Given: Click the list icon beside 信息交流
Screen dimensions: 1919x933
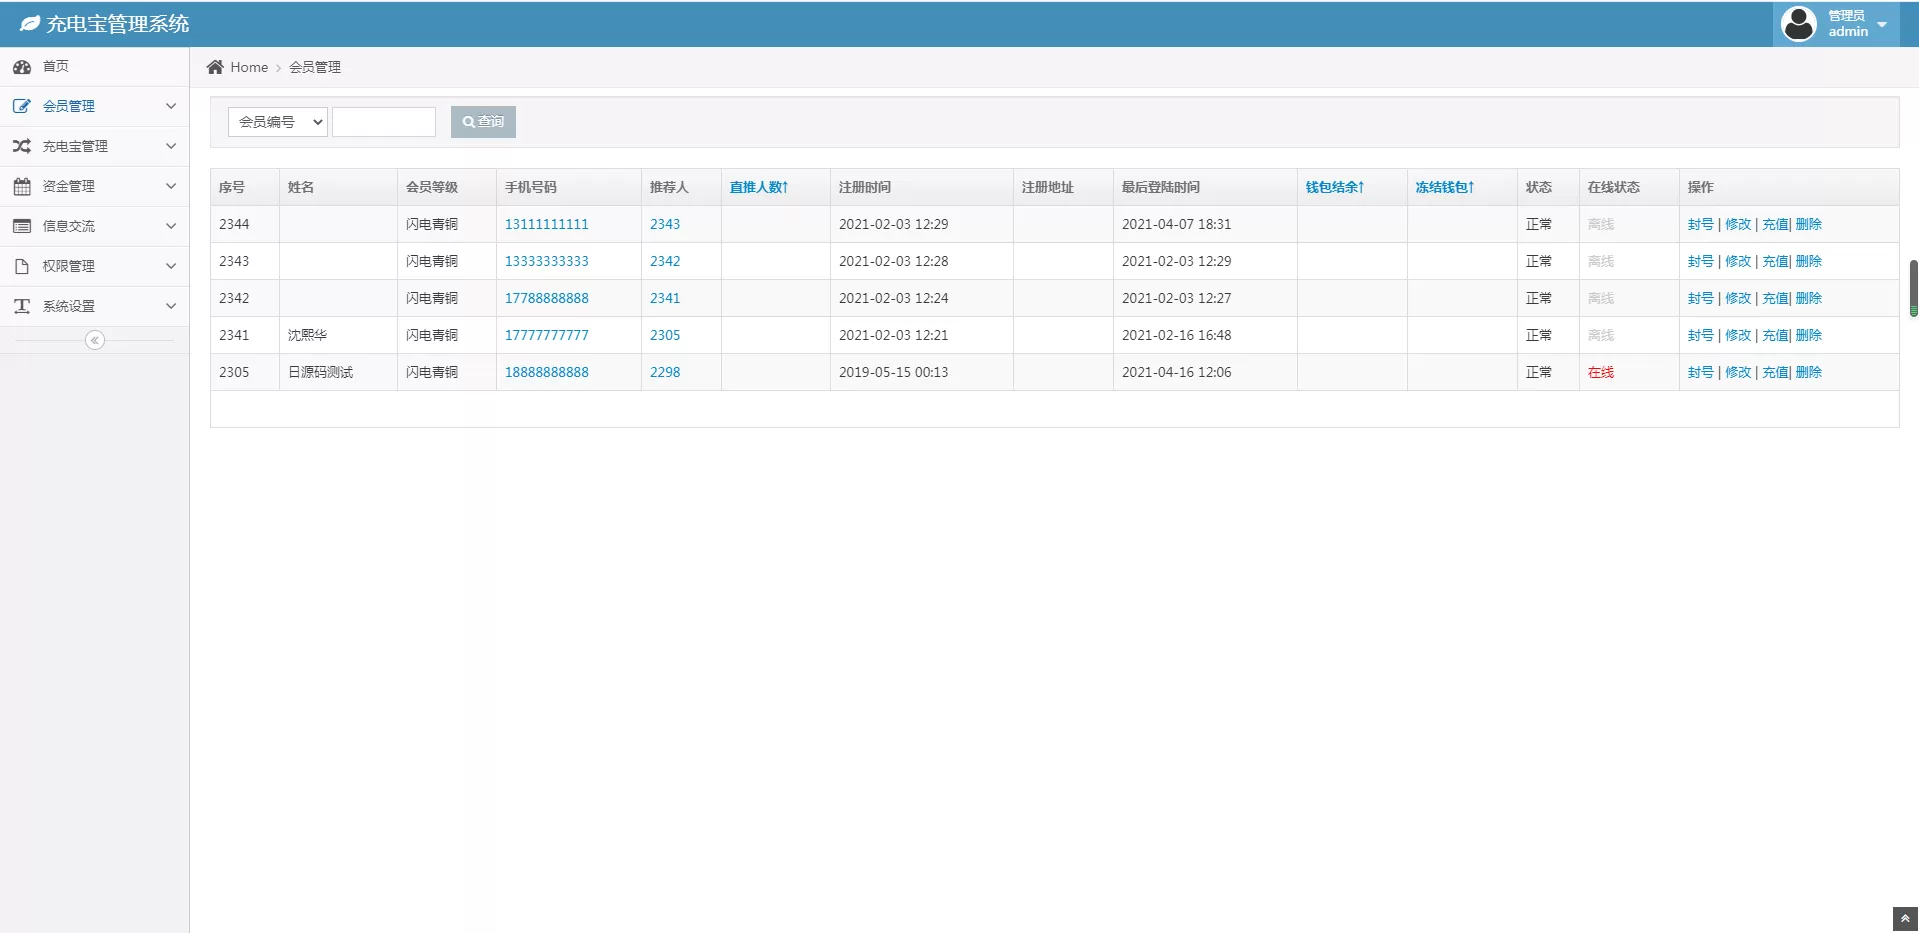Looking at the screenshot, I should (22, 226).
